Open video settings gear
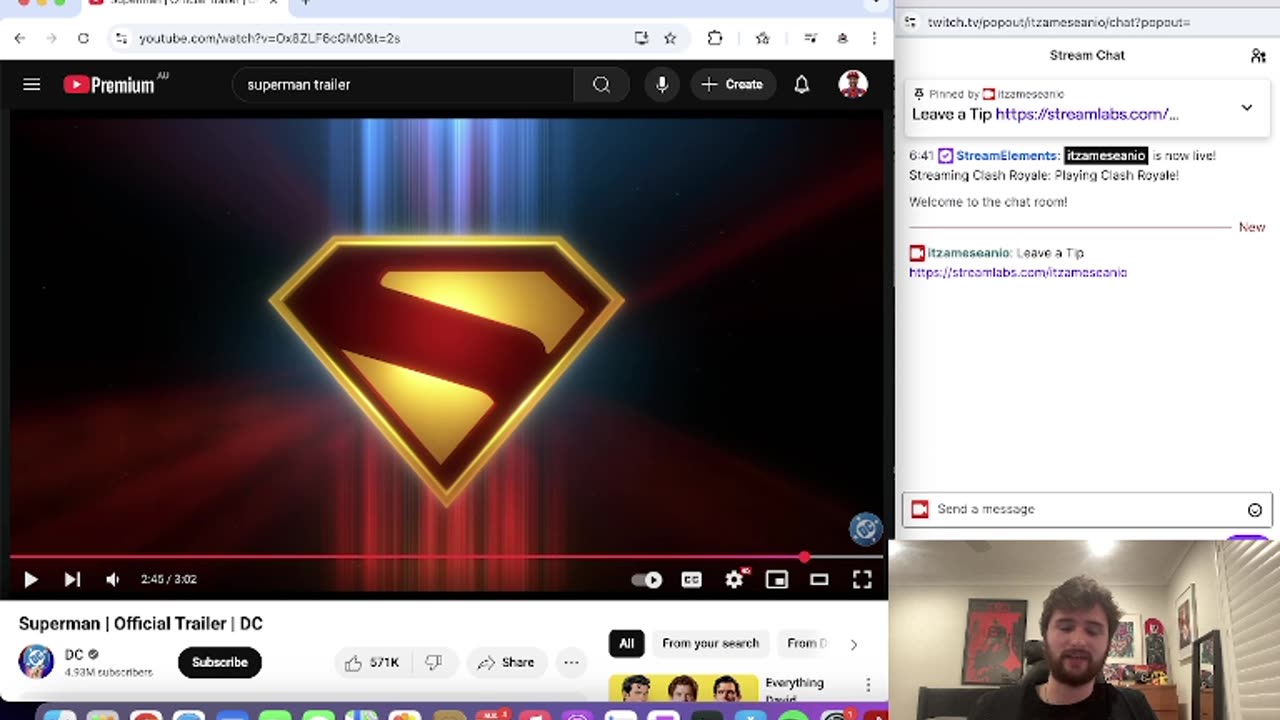Screen dimensions: 1280x720 click(735, 579)
